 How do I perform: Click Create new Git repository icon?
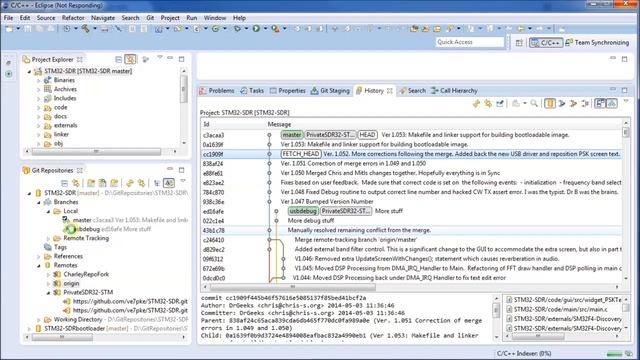coord(114,183)
